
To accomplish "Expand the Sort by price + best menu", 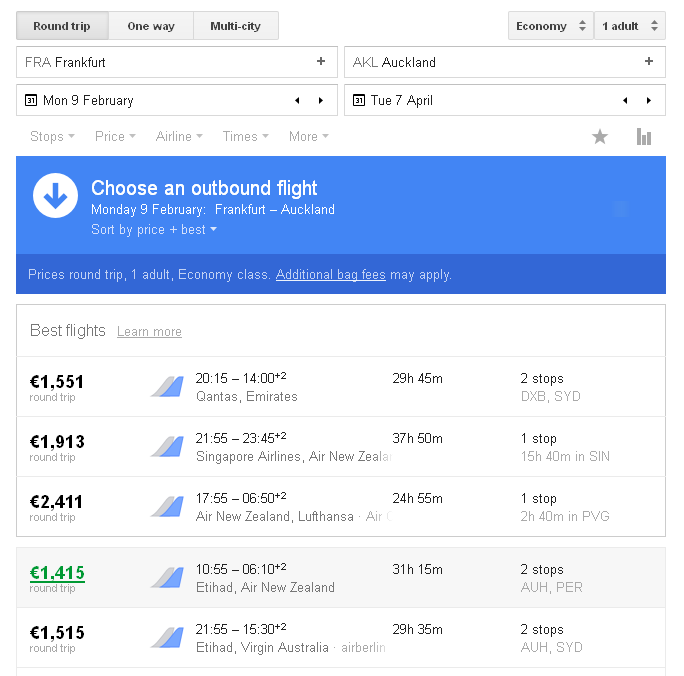I will [154, 230].
